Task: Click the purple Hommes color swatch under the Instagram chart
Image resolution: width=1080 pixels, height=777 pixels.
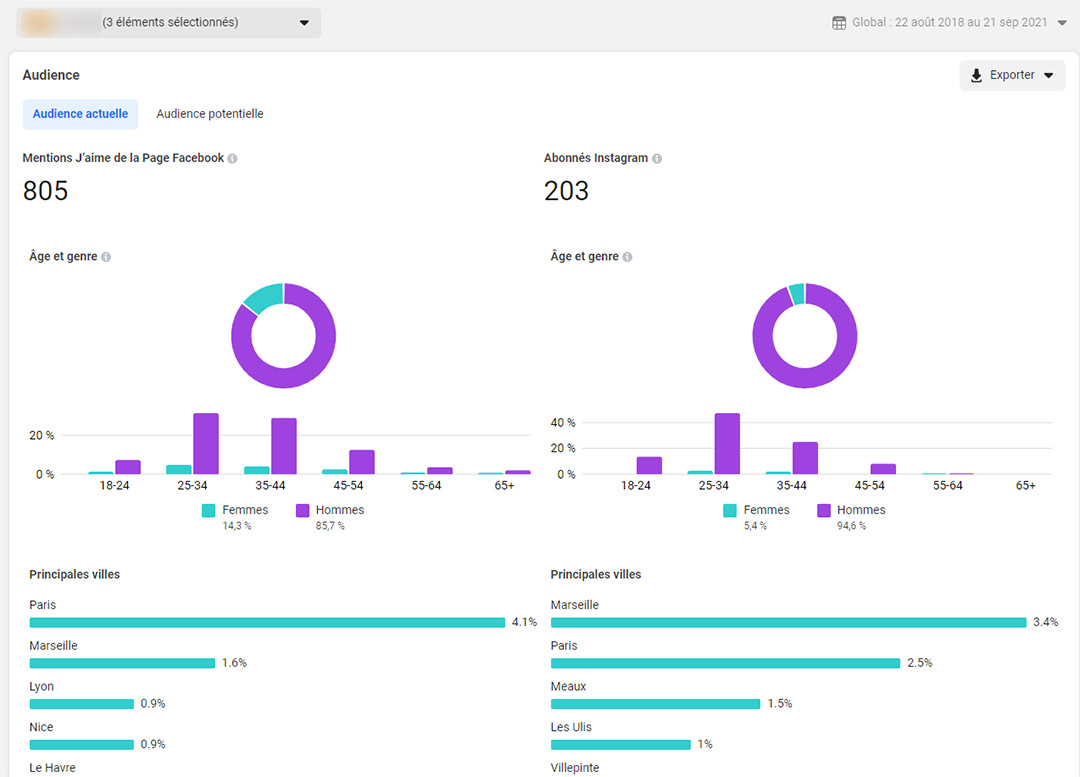Action: [x=824, y=510]
